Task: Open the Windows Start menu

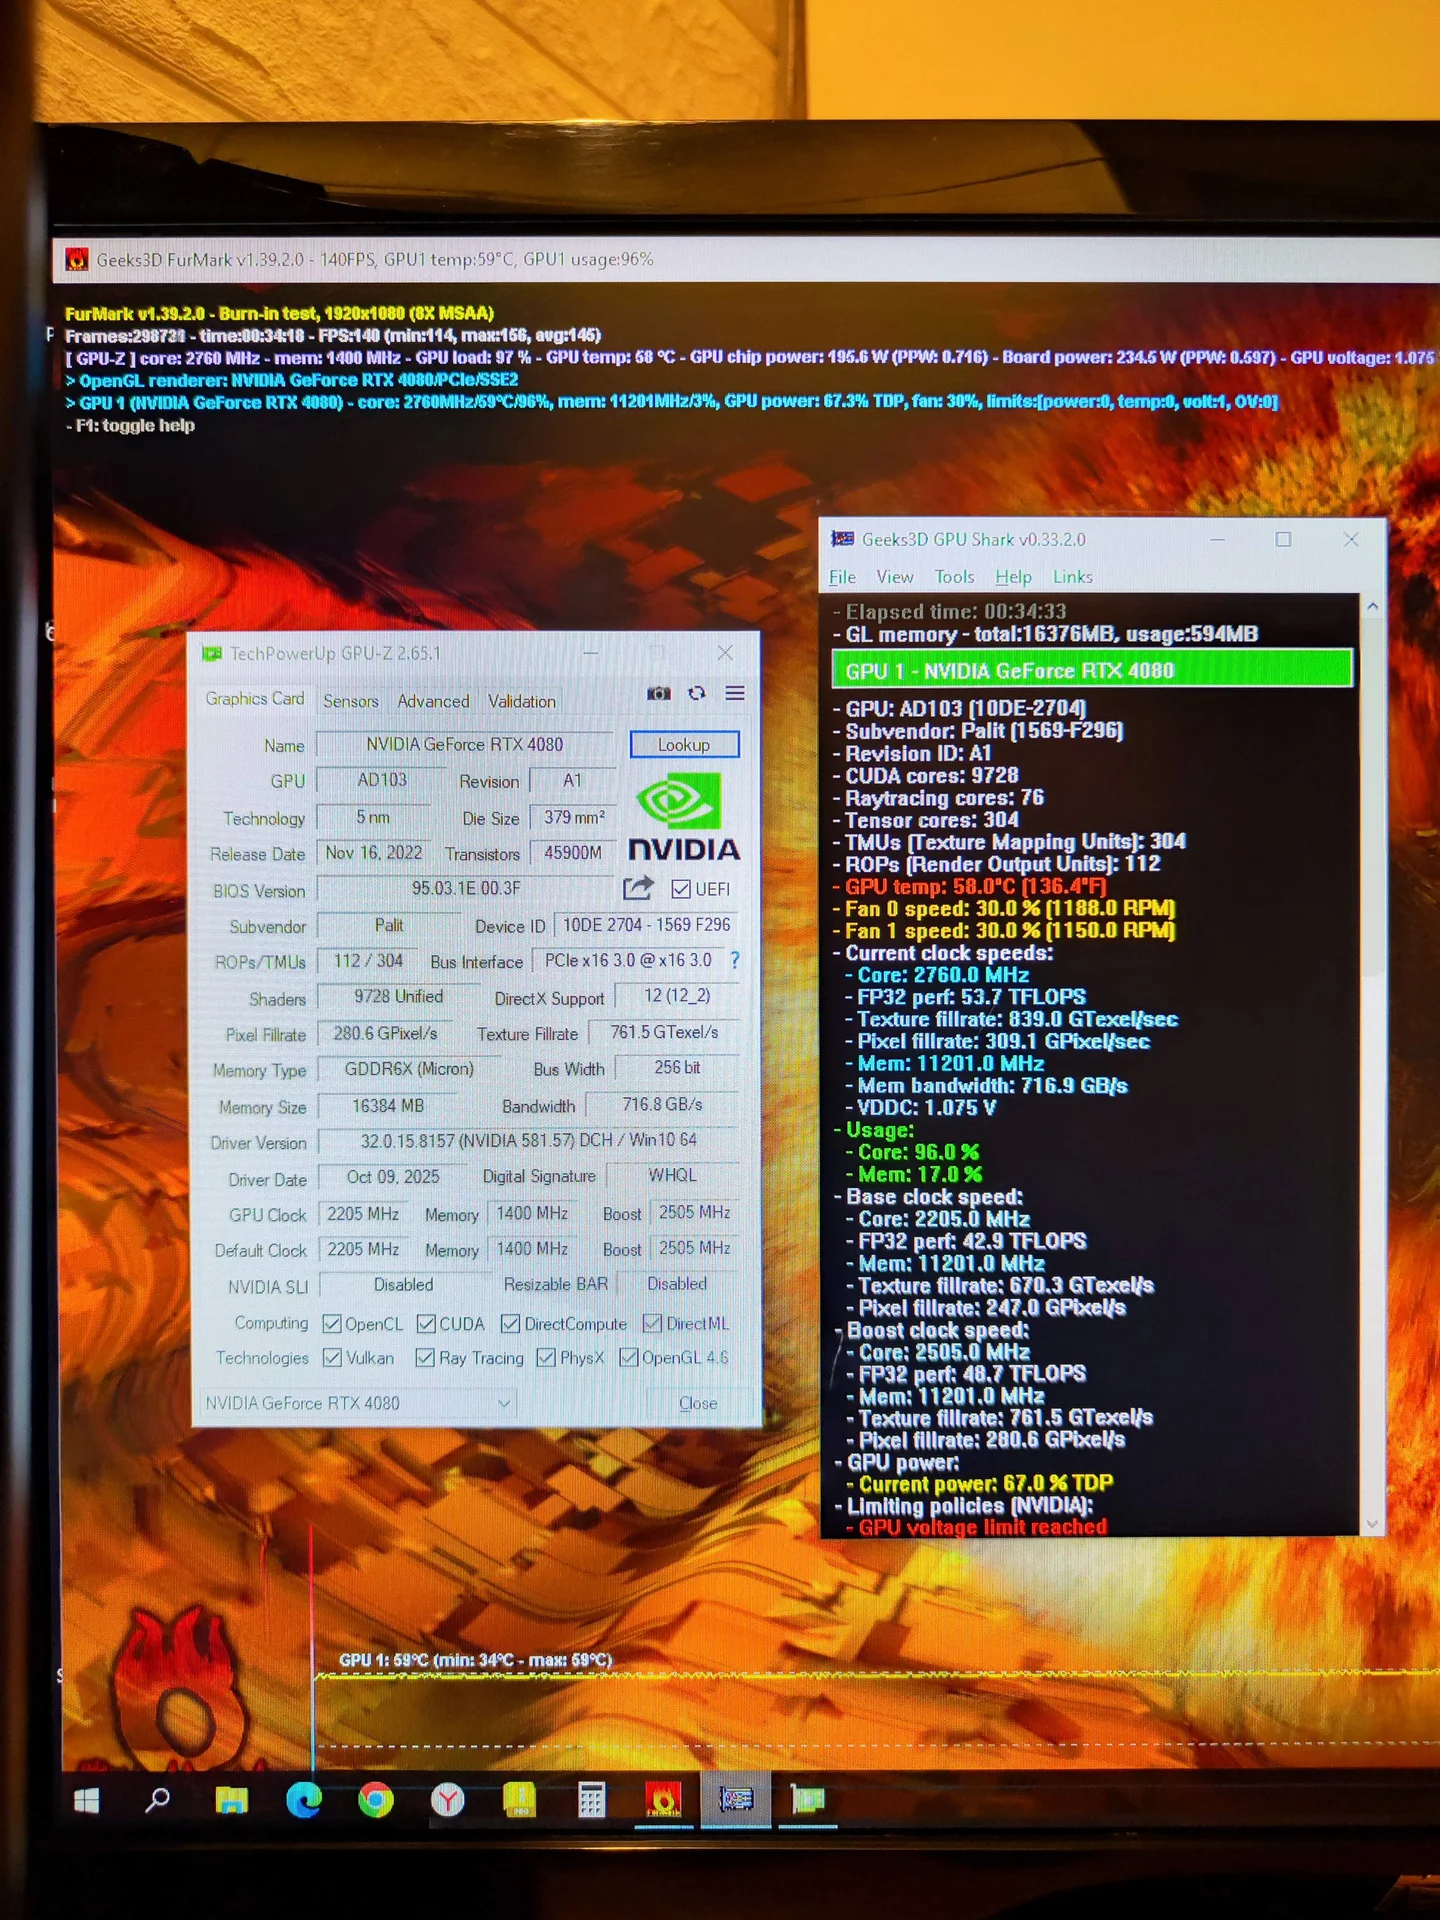Action: [87, 1801]
